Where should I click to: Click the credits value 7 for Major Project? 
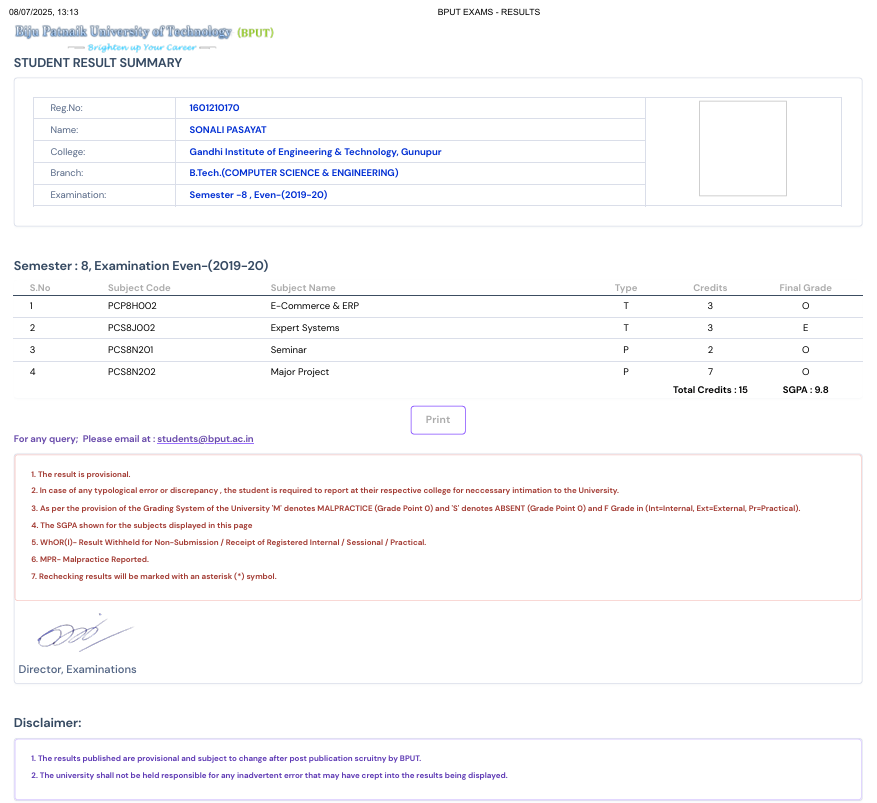(710, 372)
